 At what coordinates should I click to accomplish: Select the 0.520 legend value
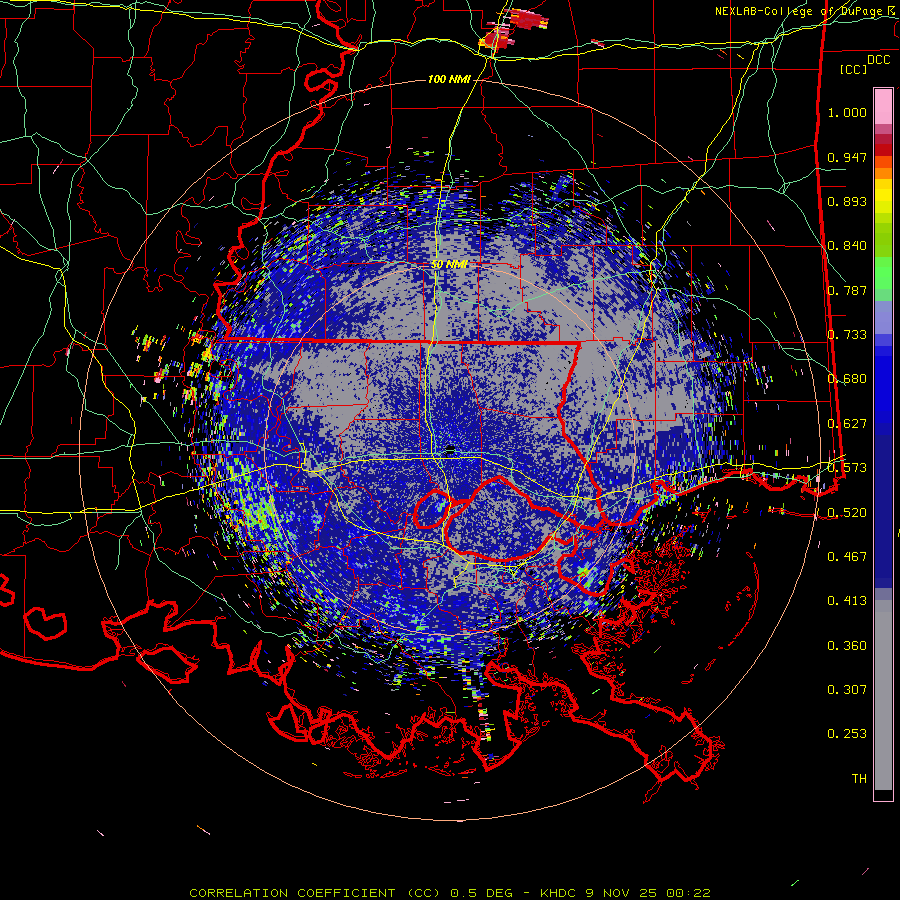point(847,513)
